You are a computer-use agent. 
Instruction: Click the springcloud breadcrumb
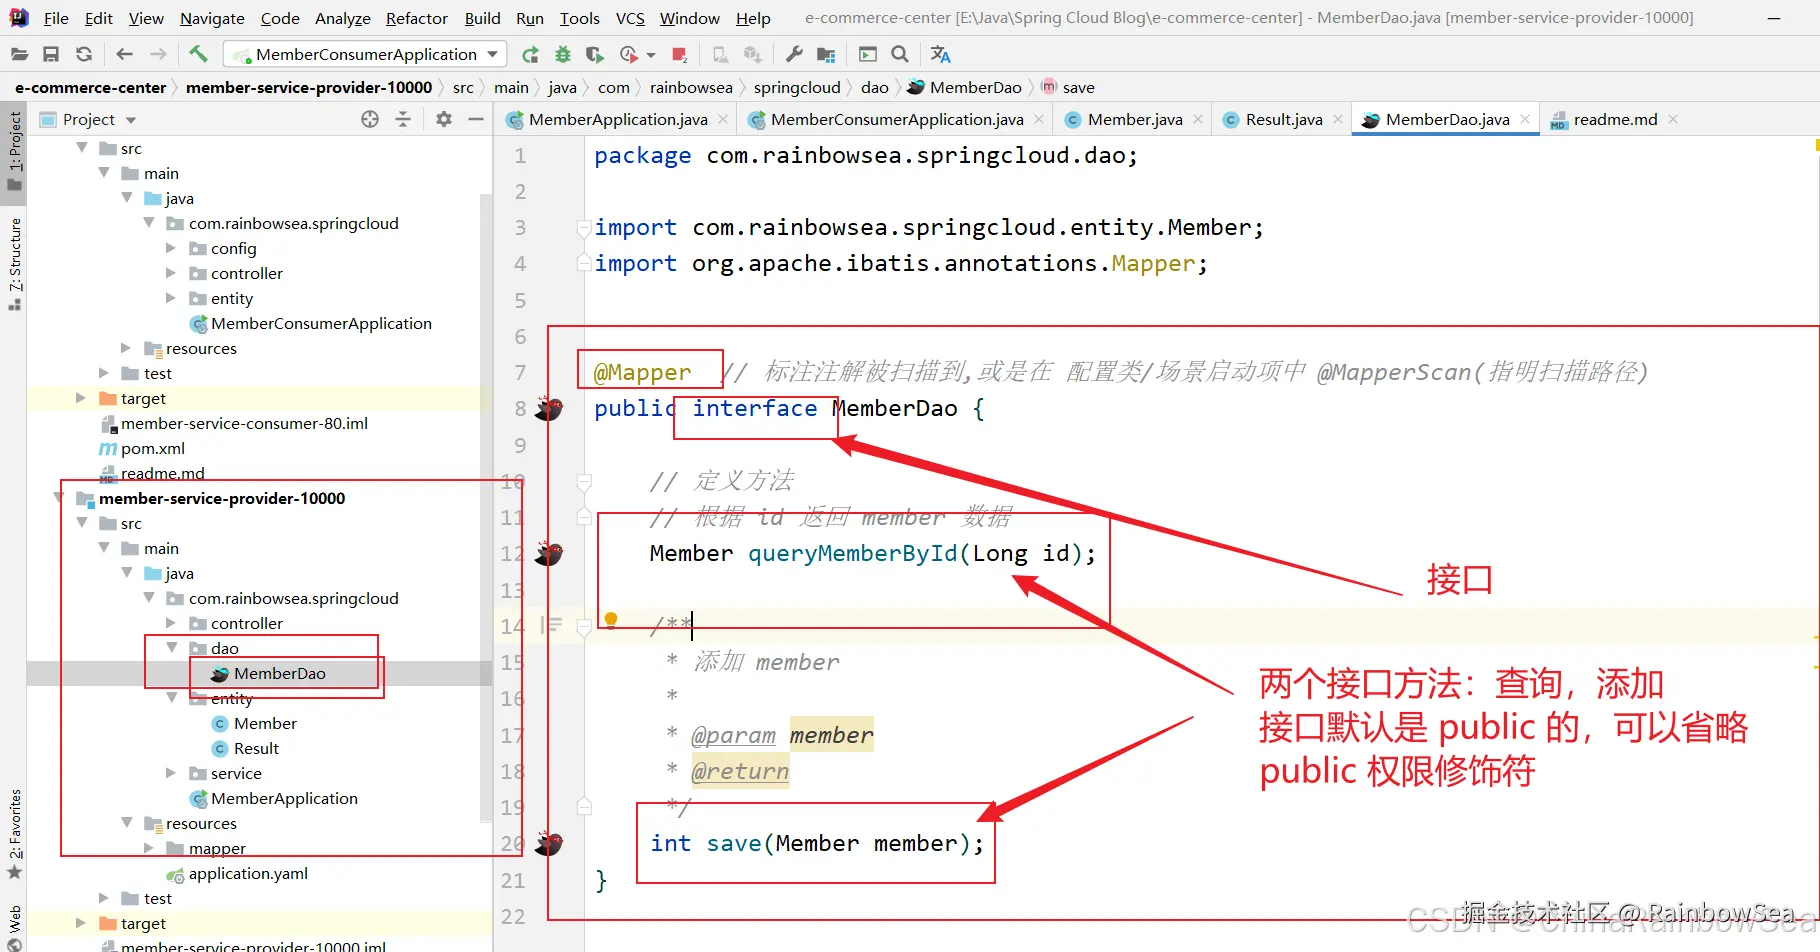797,87
